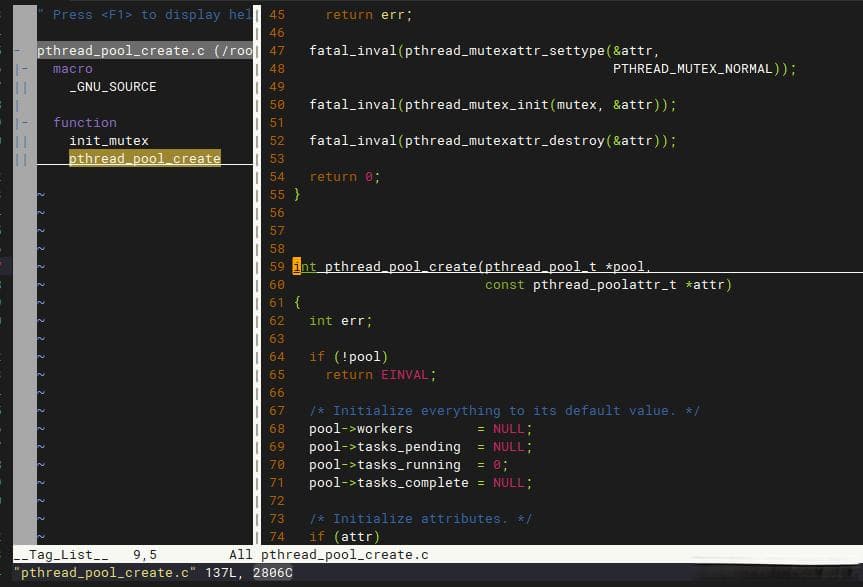The height and width of the screenshot is (587, 863).
Task: Click pthread_poolattr_t on line 60
Action: point(604,285)
